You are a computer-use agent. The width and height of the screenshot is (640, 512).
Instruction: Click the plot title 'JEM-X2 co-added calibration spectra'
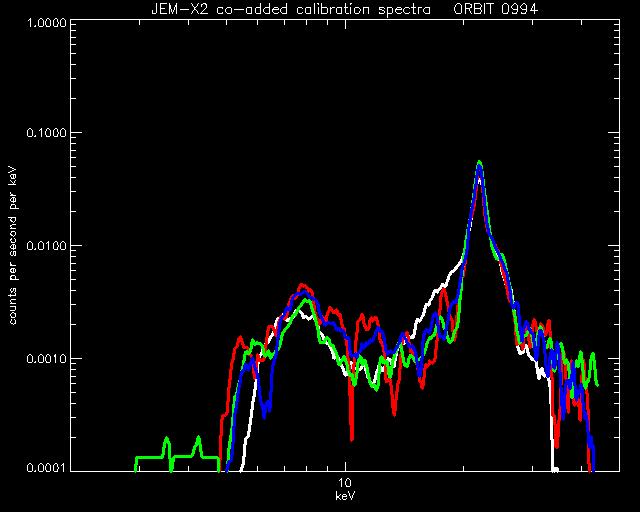291,9
